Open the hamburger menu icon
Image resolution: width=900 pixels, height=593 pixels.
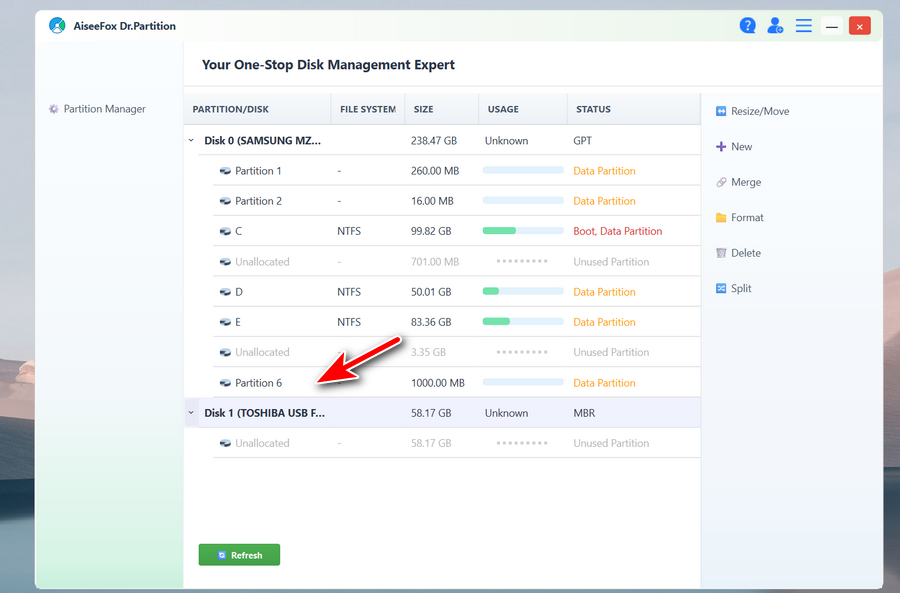(804, 25)
